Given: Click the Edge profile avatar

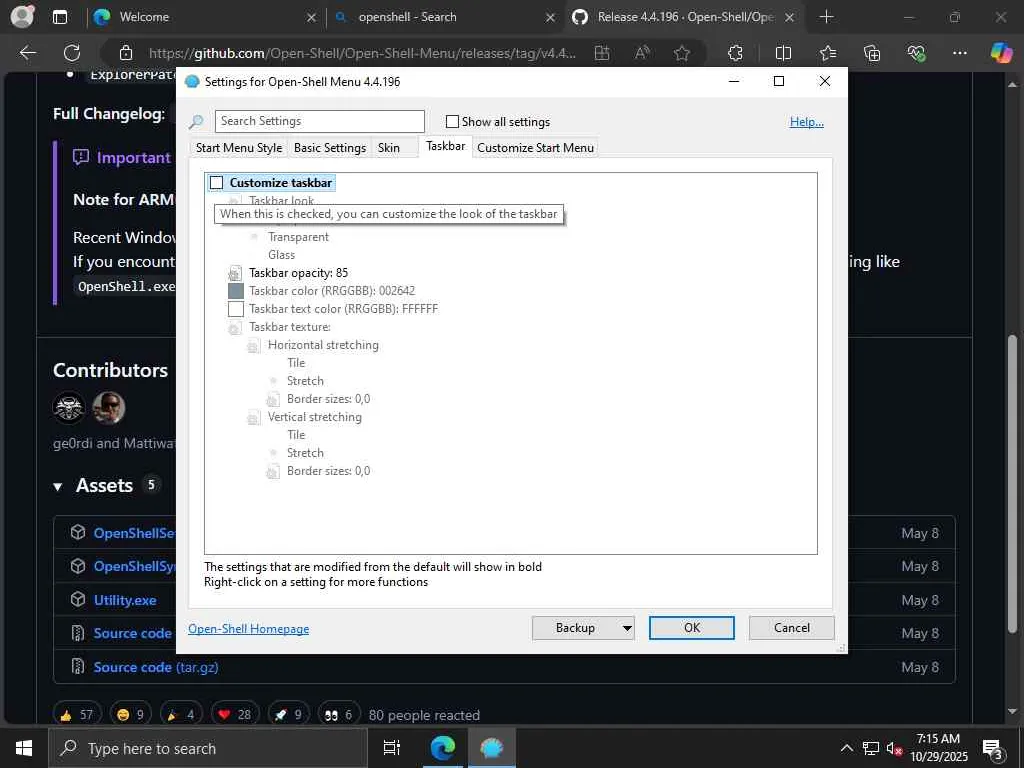Looking at the screenshot, I should (x=22, y=17).
